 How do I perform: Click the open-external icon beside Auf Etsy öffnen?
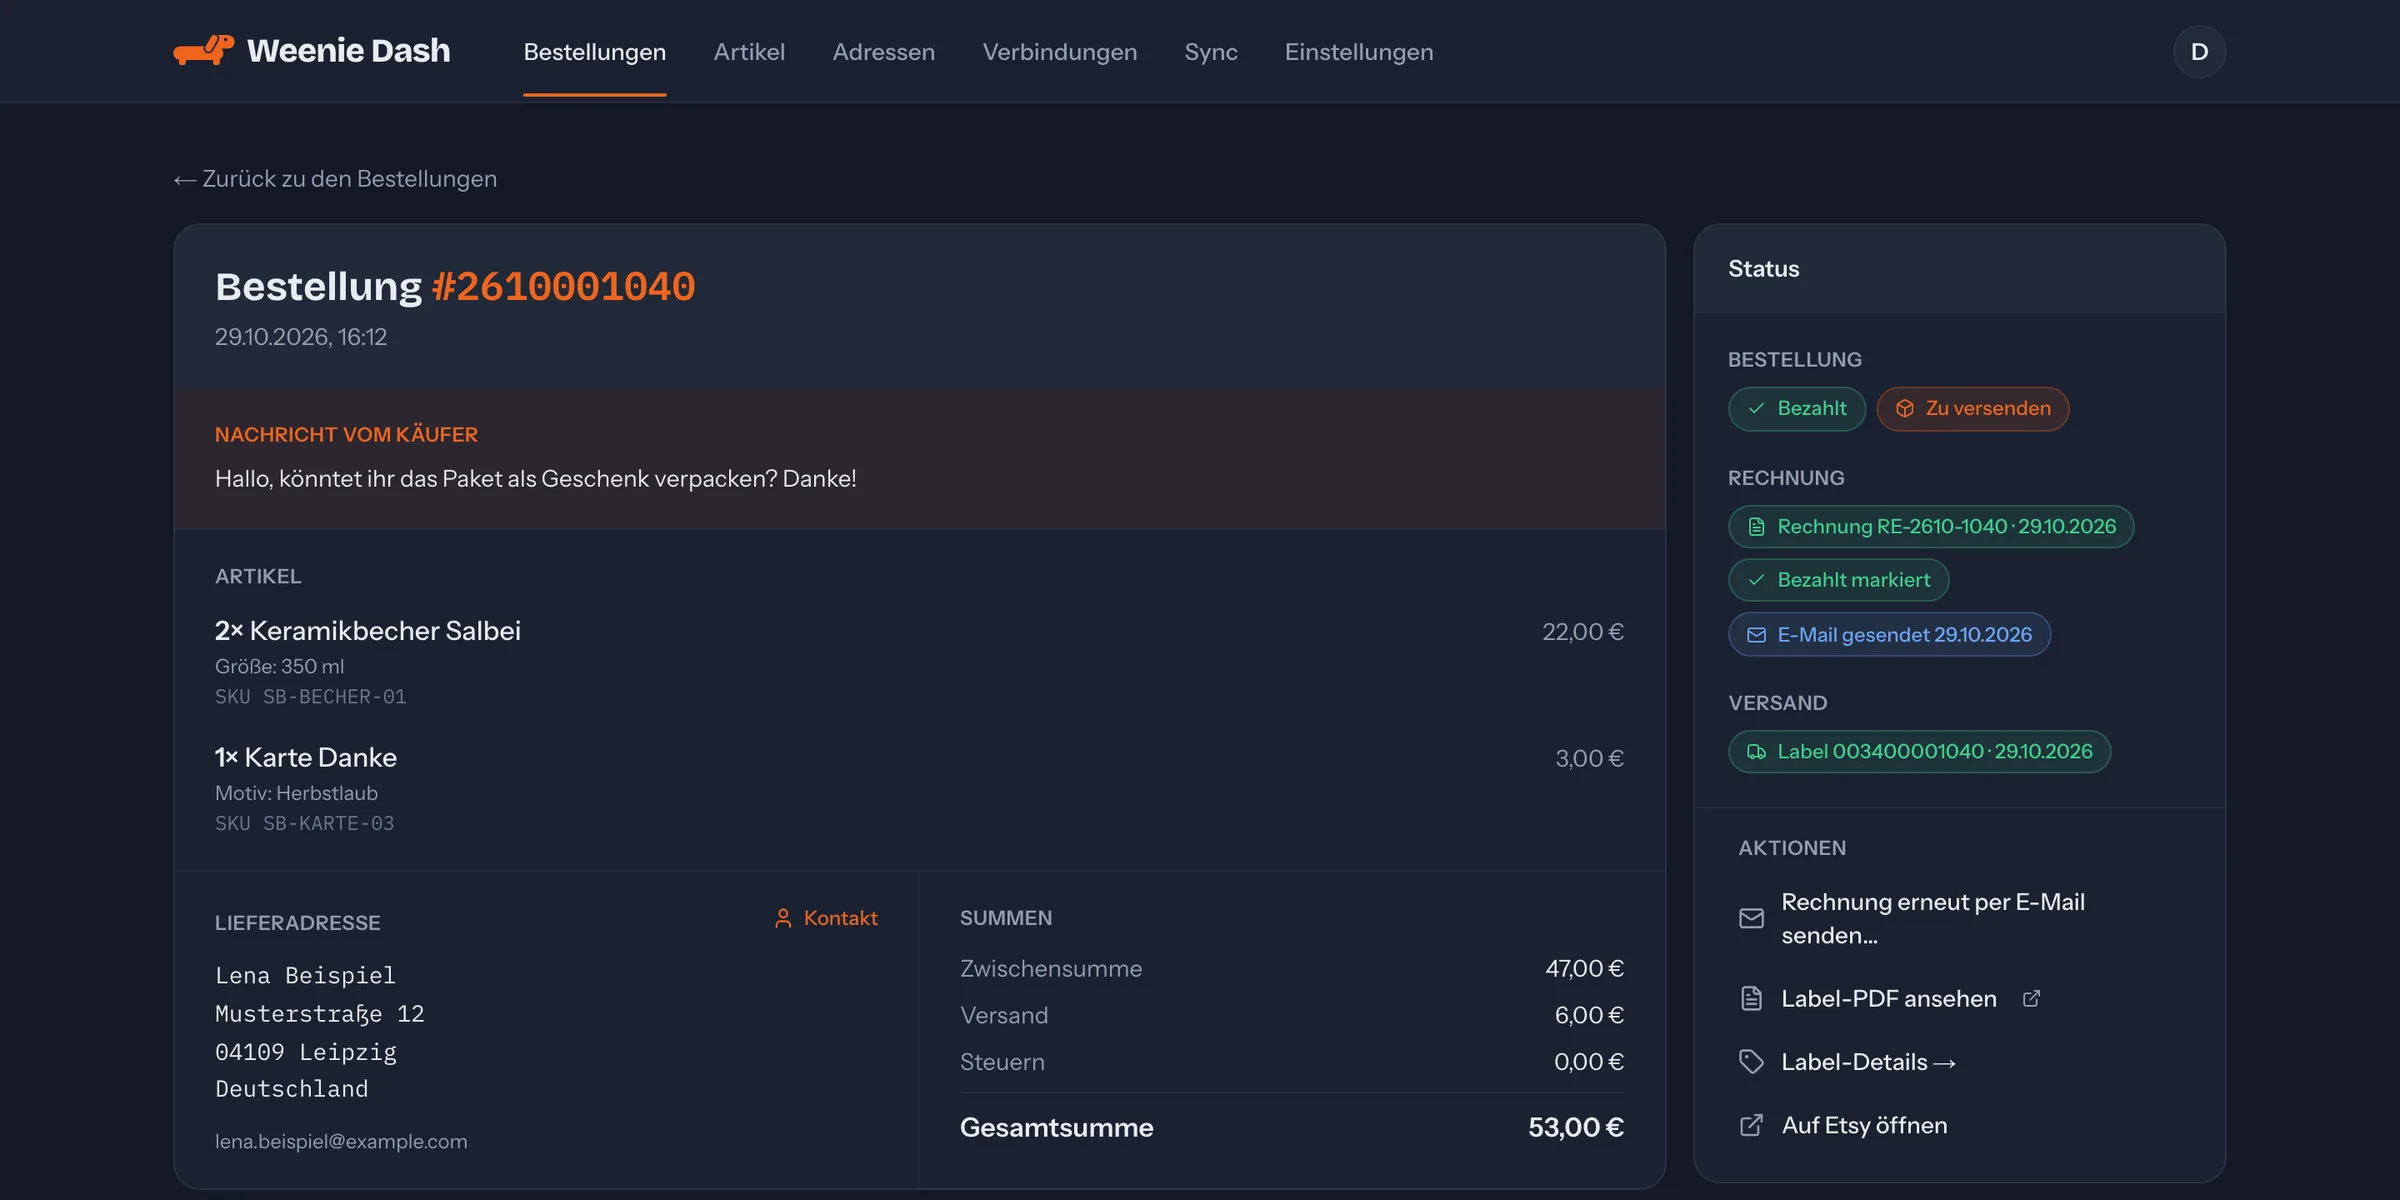pyautogui.click(x=1751, y=1125)
